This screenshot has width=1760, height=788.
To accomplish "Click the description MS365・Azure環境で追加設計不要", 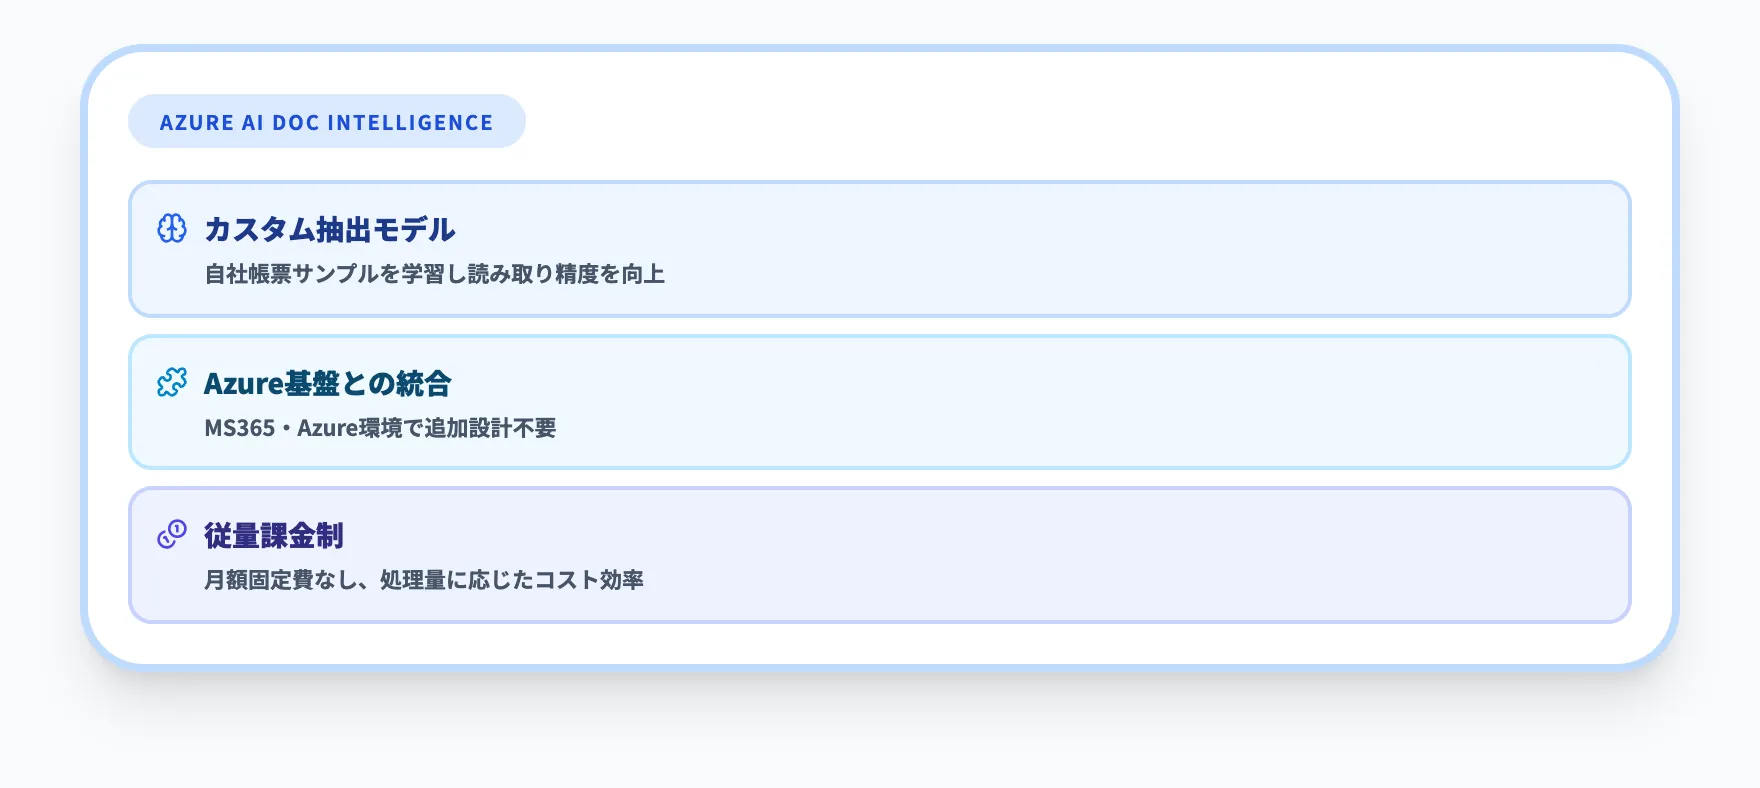I will pyautogui.click(x=380, y=428).
